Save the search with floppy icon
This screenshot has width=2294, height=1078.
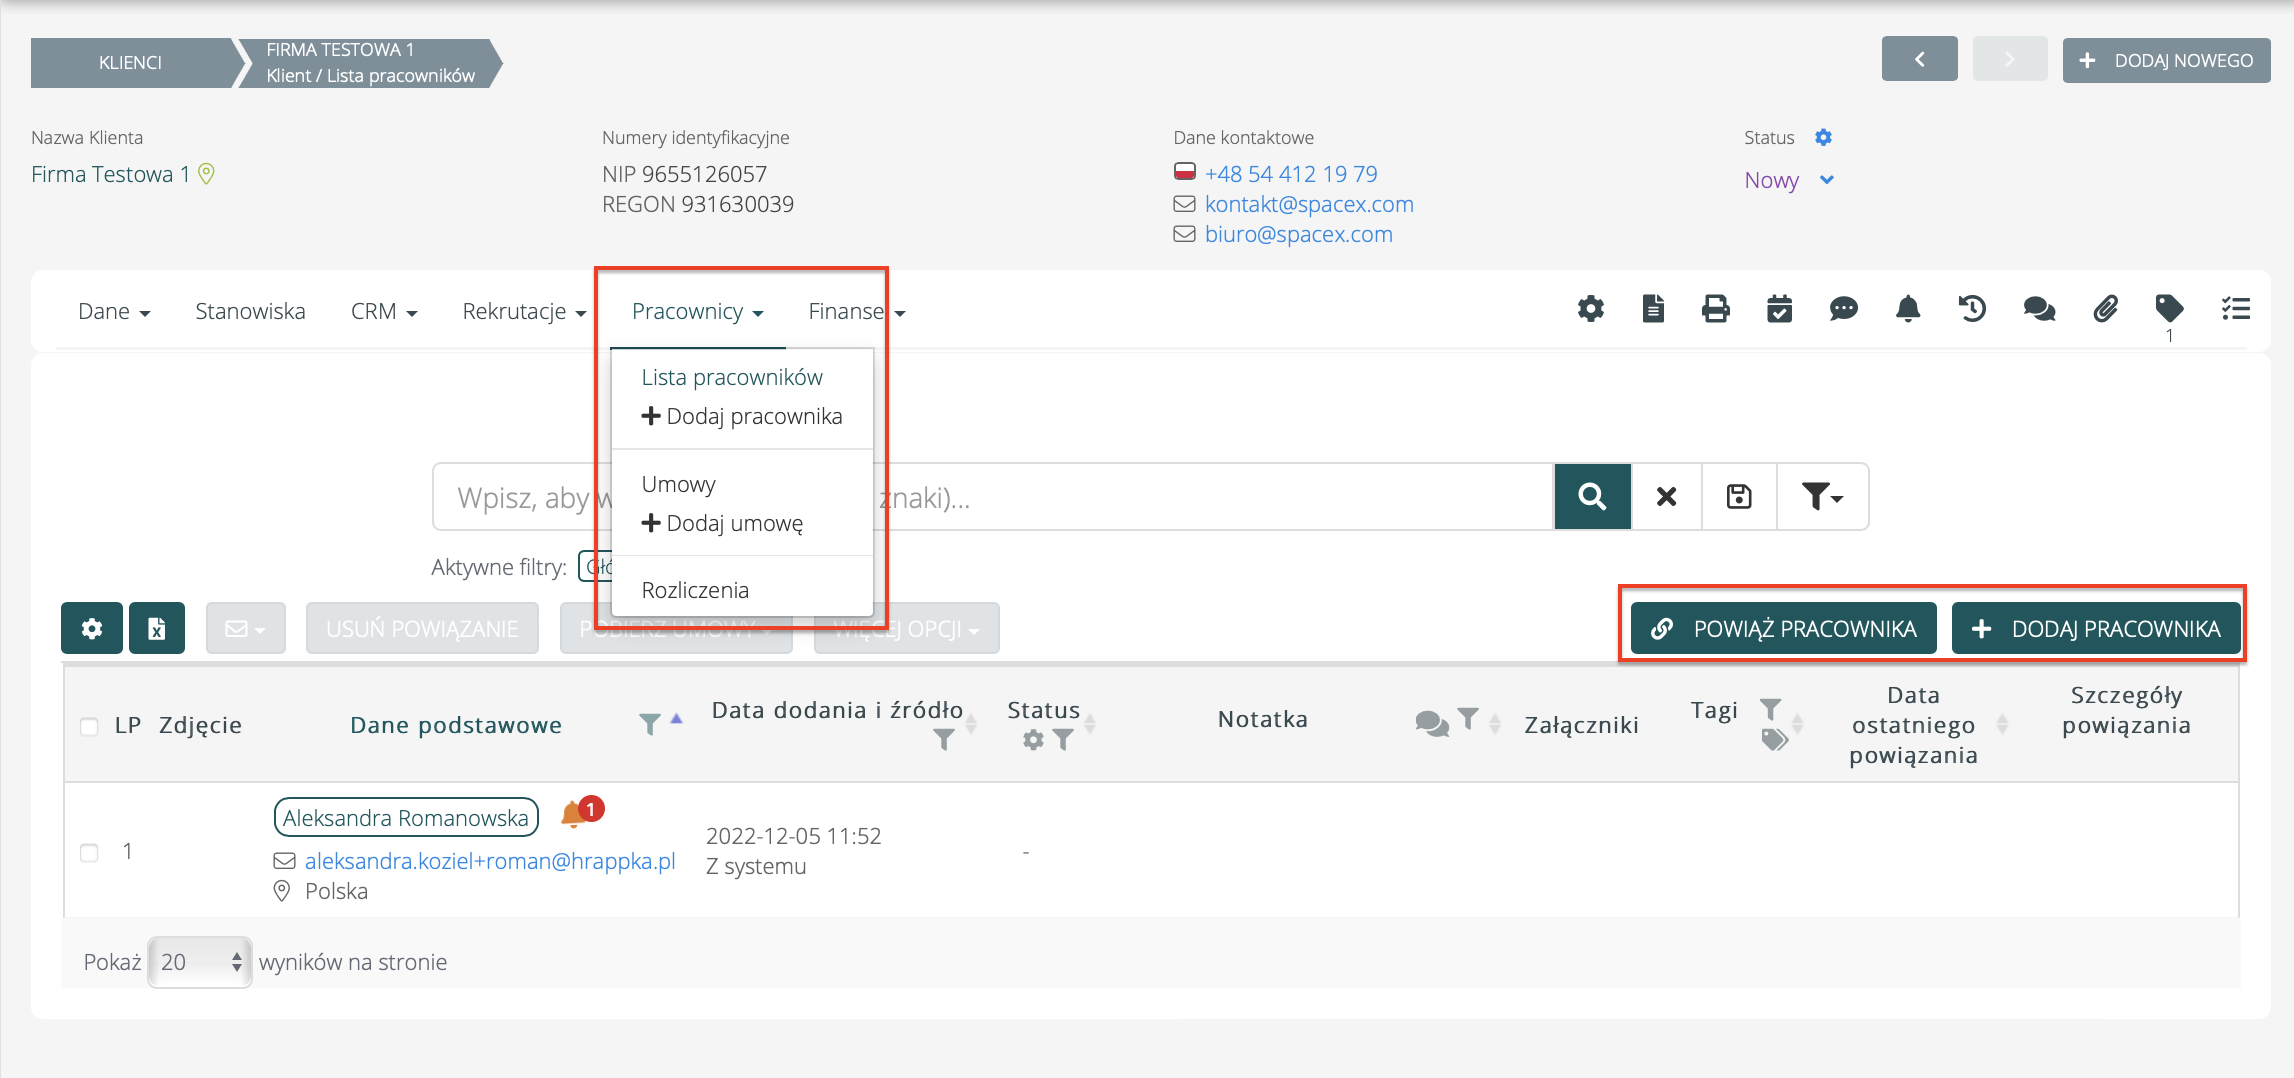point(1739,496)
